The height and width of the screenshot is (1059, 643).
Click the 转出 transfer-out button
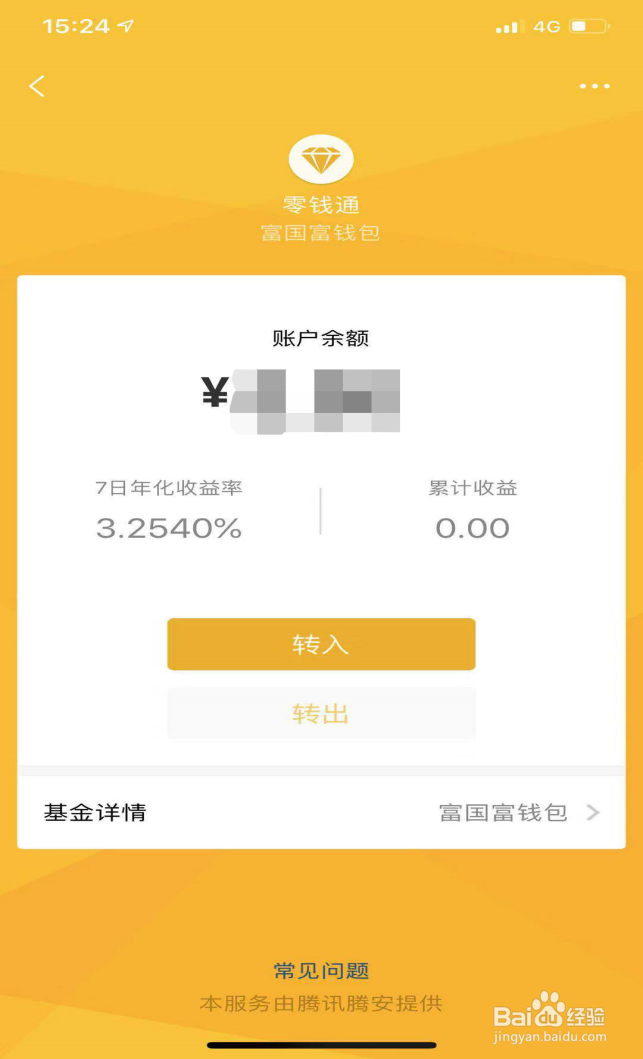321,713
